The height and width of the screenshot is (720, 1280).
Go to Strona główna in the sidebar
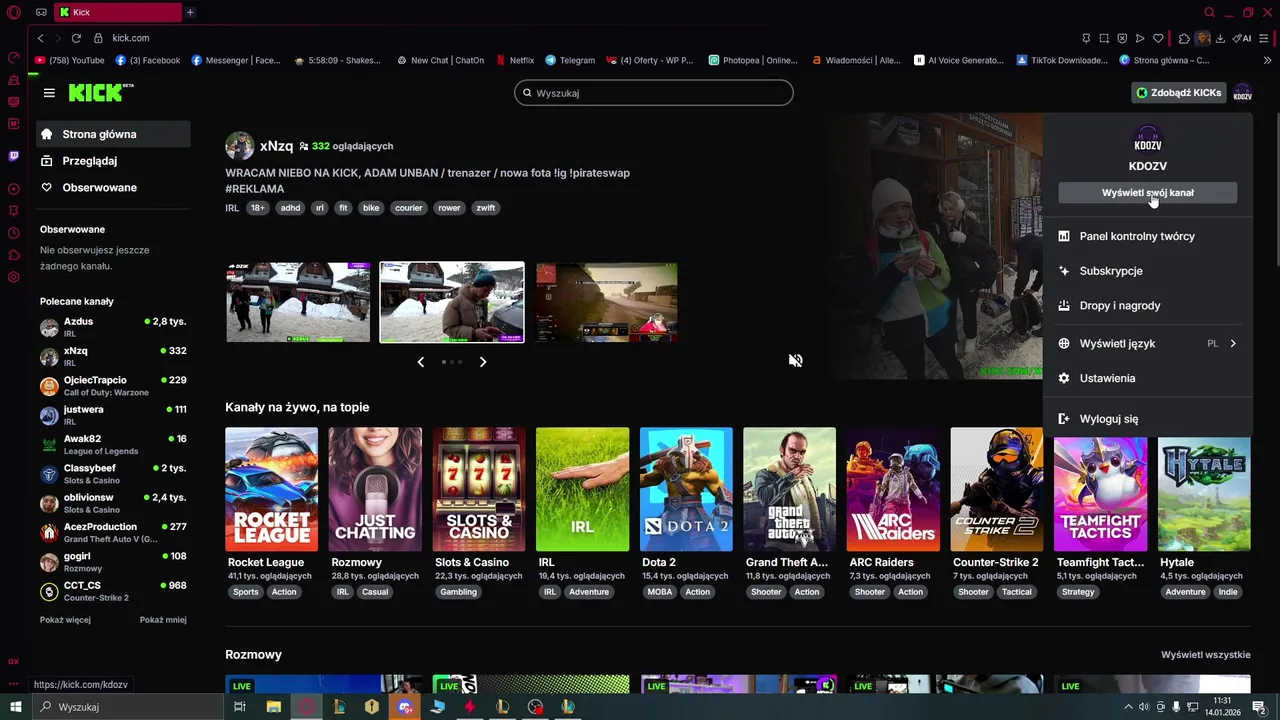pos(113,134)
